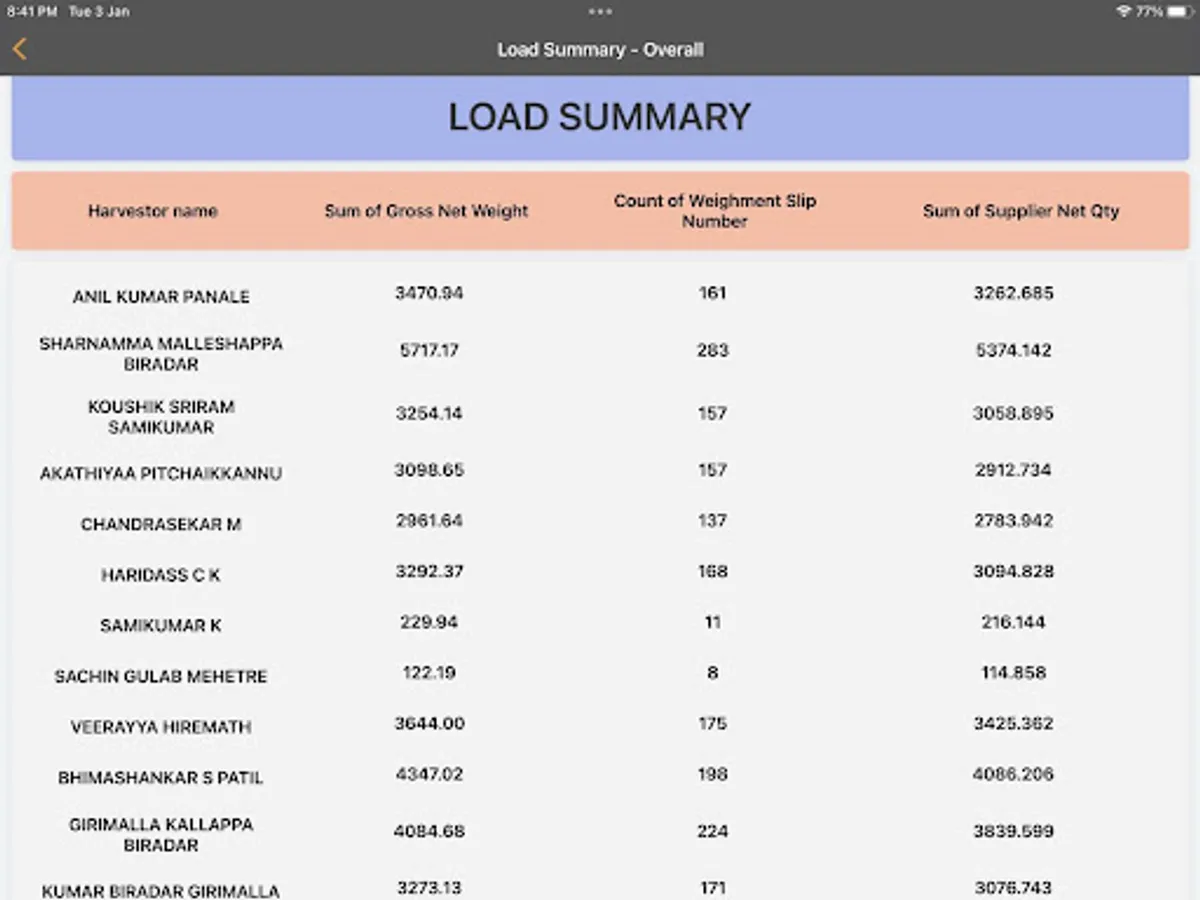Select the 'Sum of Supplier Net Qty' header
The width and height of the screenshot is (1200, 900).
click(x=1020, y=211)
